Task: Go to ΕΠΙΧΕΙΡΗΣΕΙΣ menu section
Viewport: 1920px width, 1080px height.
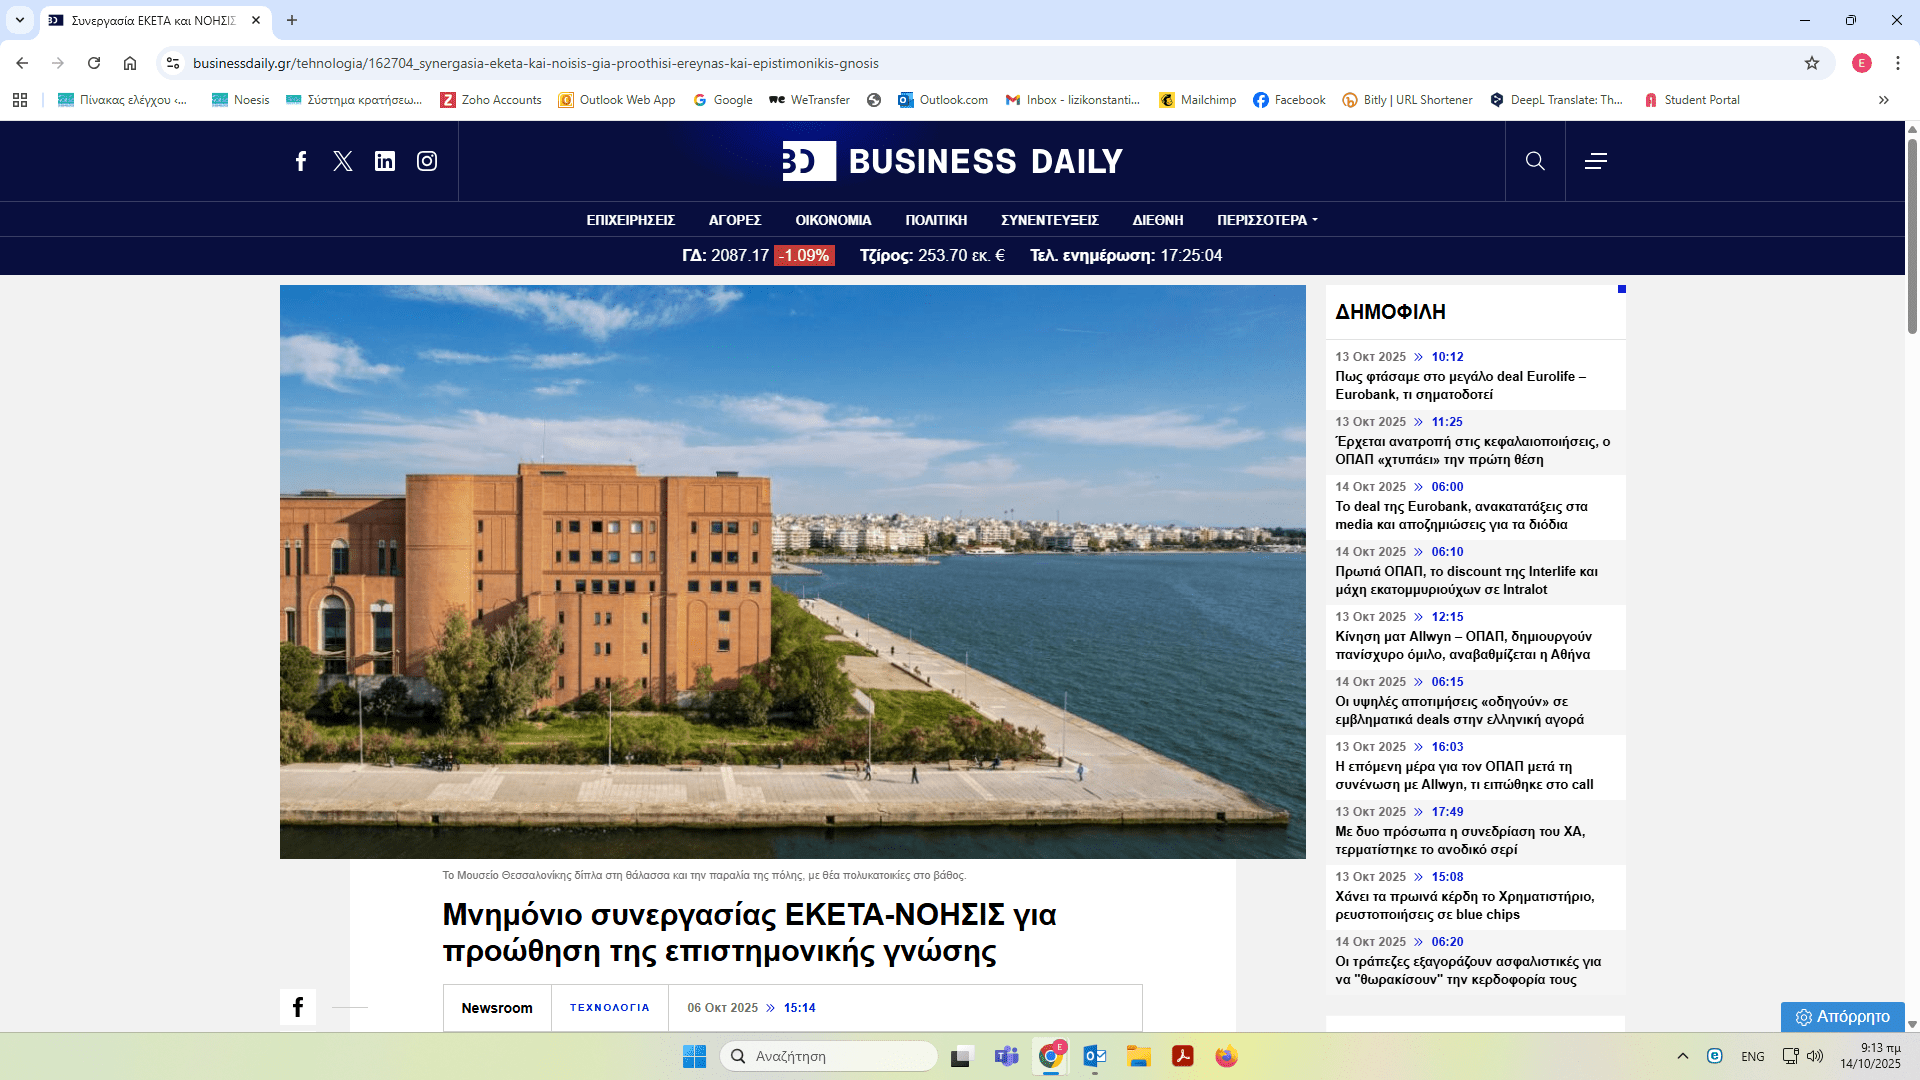Action: (x=630, y=220)
